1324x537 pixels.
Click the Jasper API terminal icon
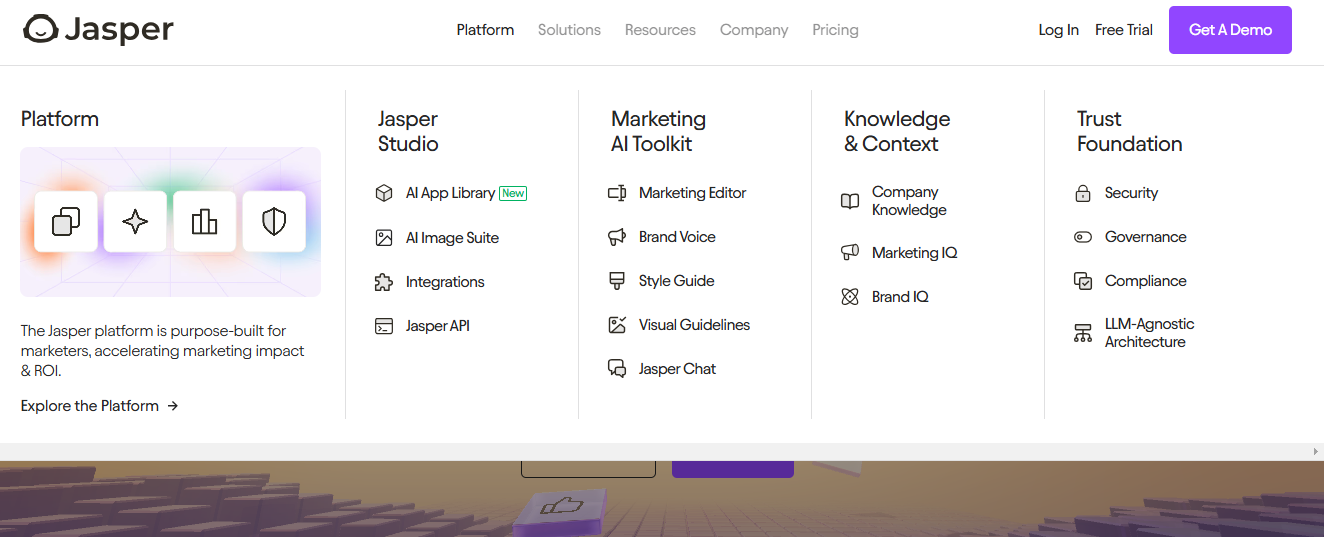click(x=384, y=326)
